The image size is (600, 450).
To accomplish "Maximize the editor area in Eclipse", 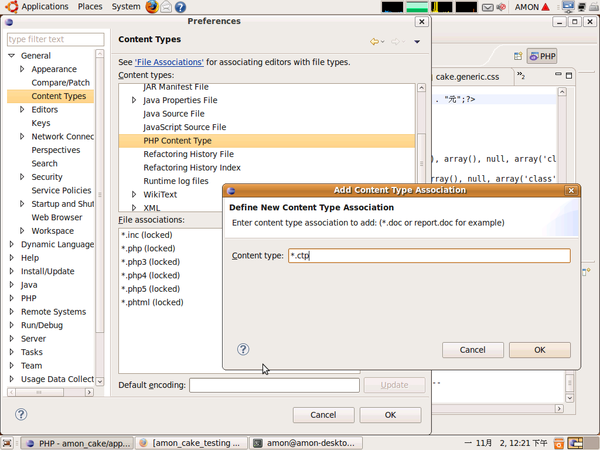I will [x=569, y=75].
